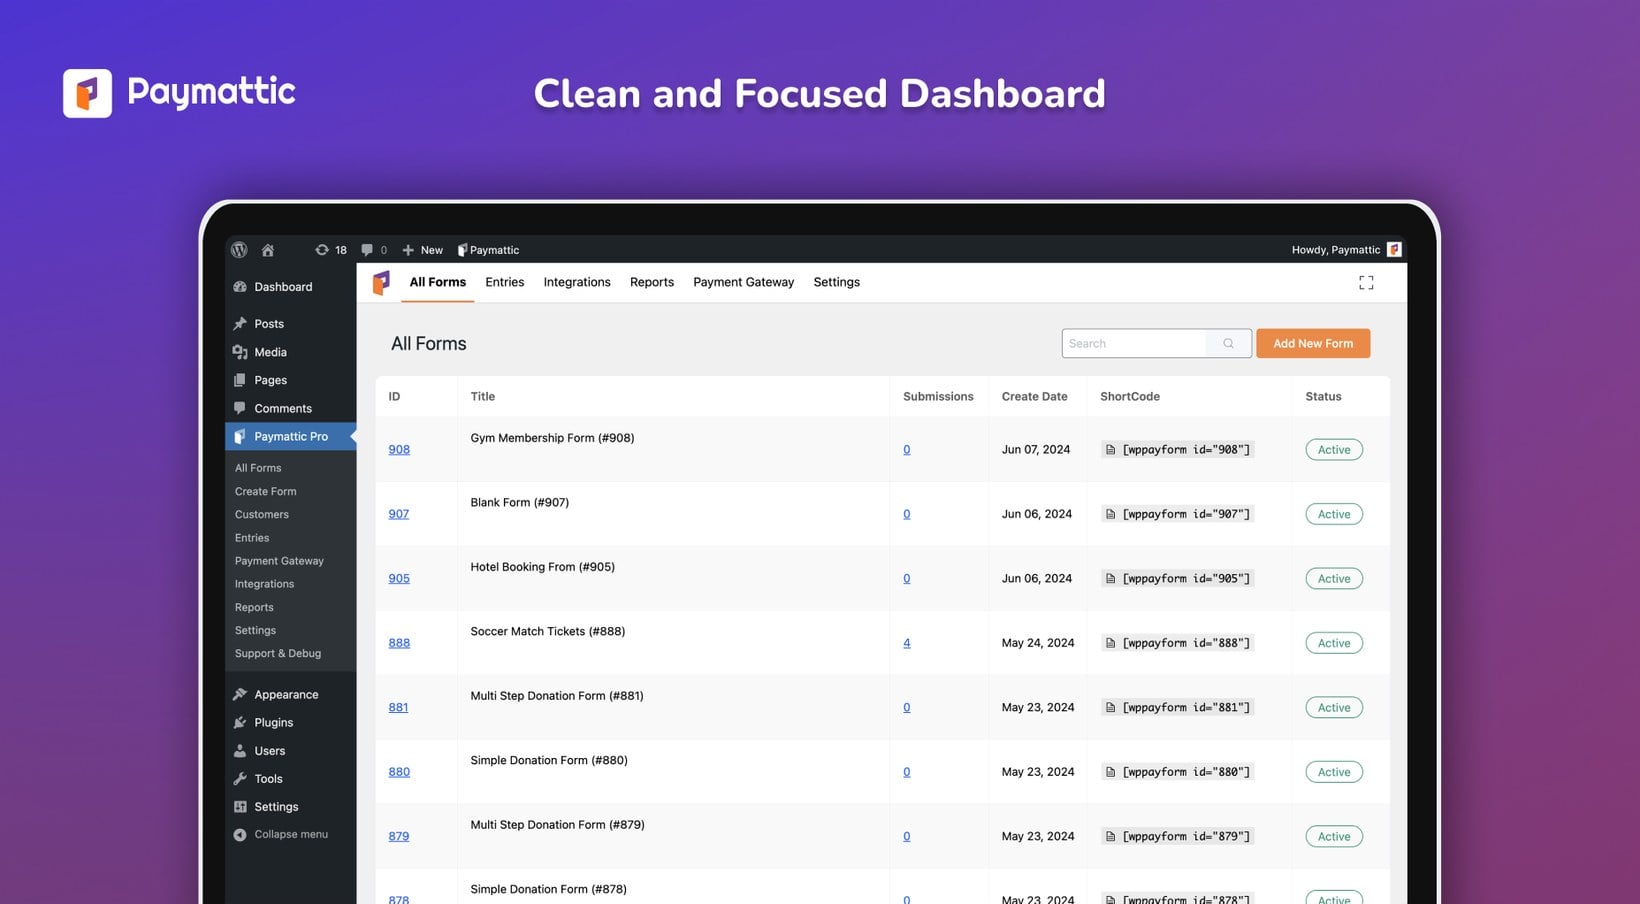Switch to the Payment Gateway tab
Screen dimensions: 1640x904
coord(744,282)
